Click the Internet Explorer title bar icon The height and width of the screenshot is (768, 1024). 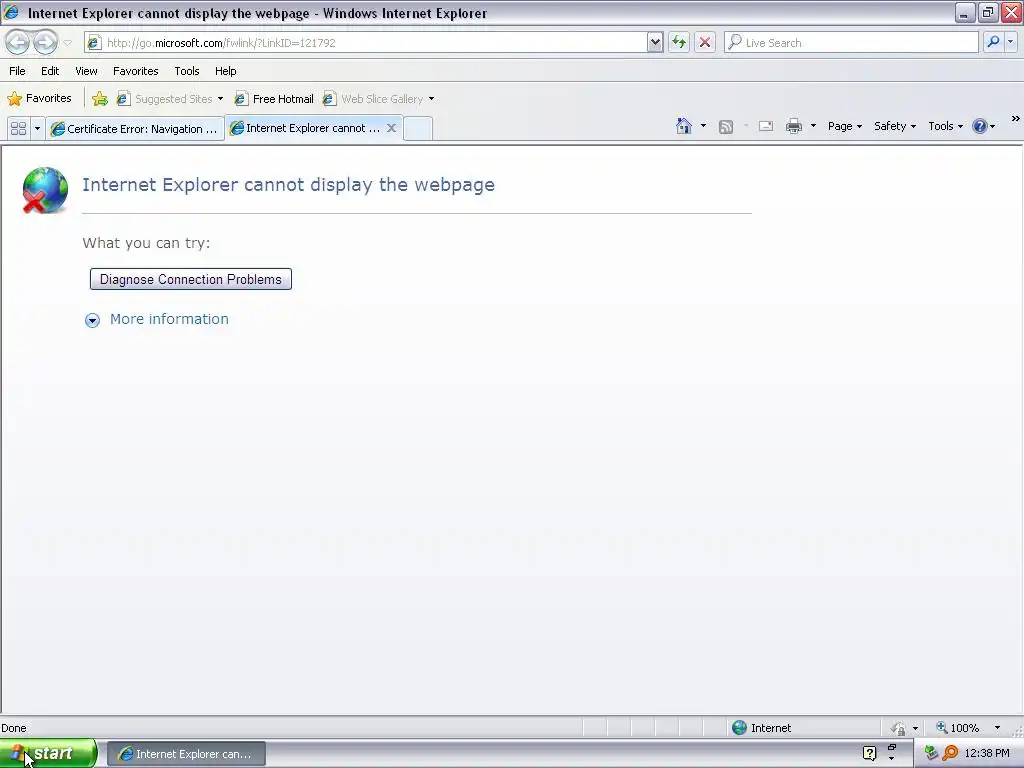[x=11, y=12]
